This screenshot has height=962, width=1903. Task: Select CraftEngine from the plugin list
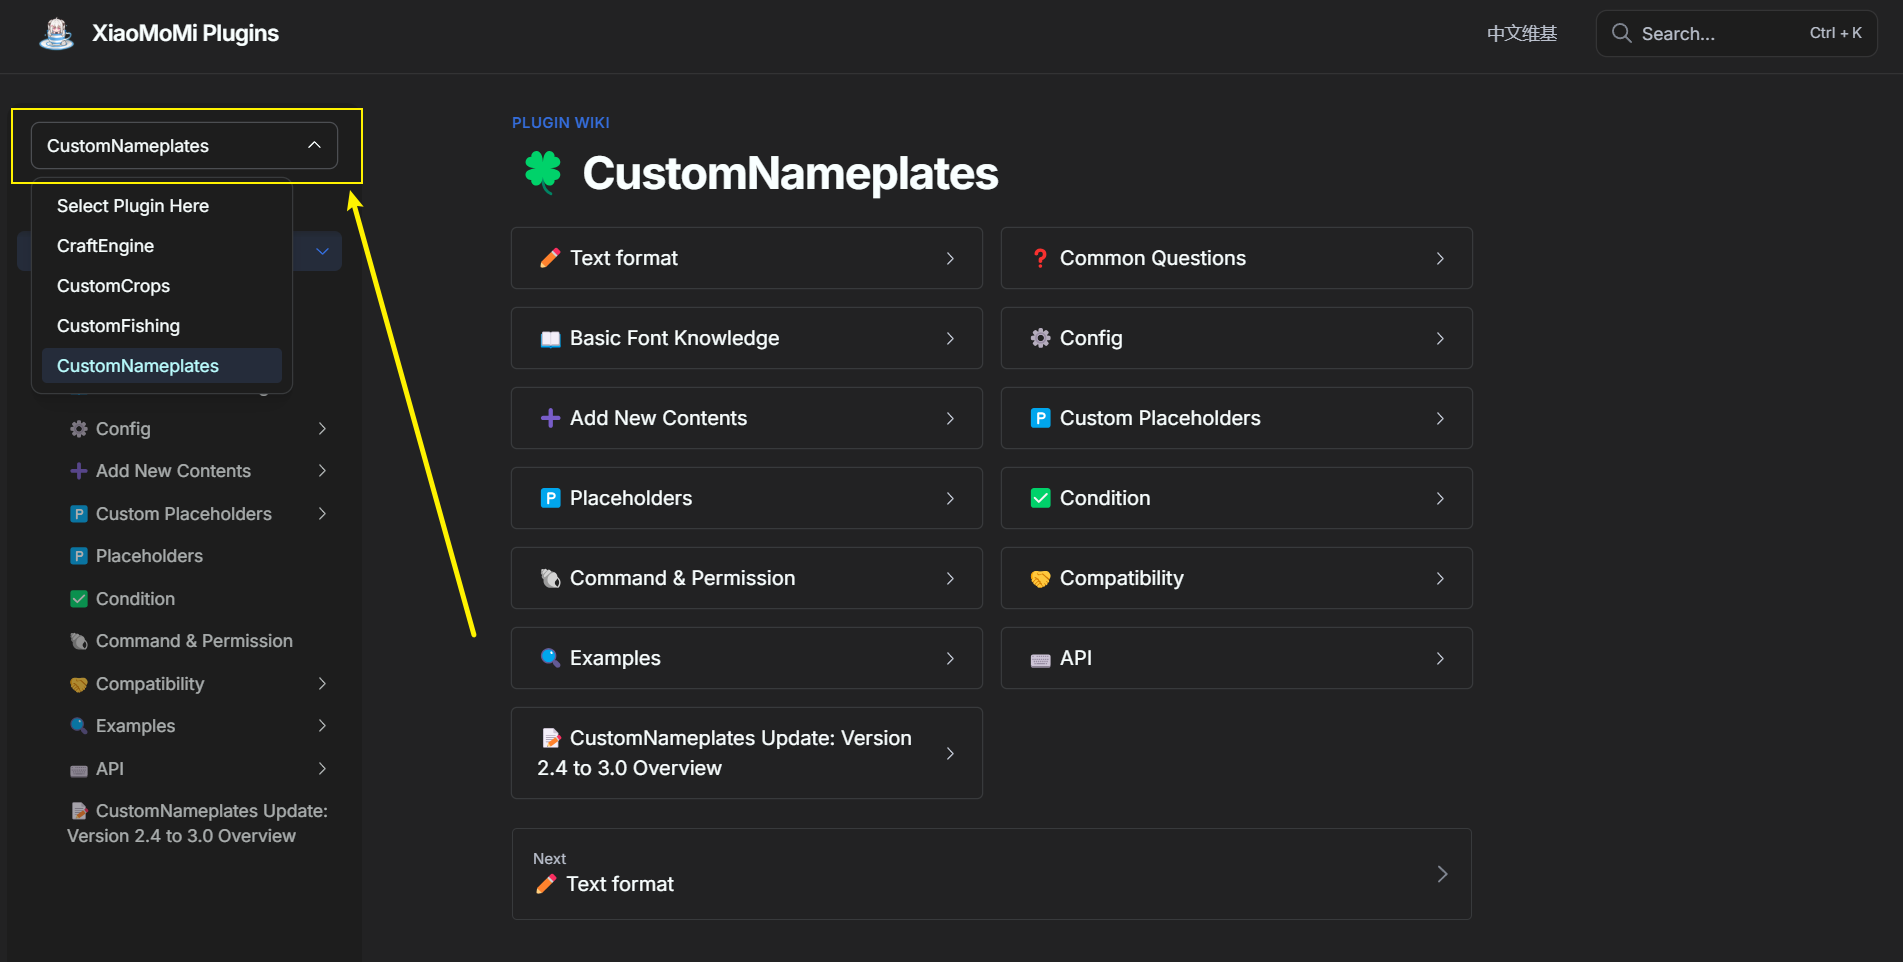point(106,246)
